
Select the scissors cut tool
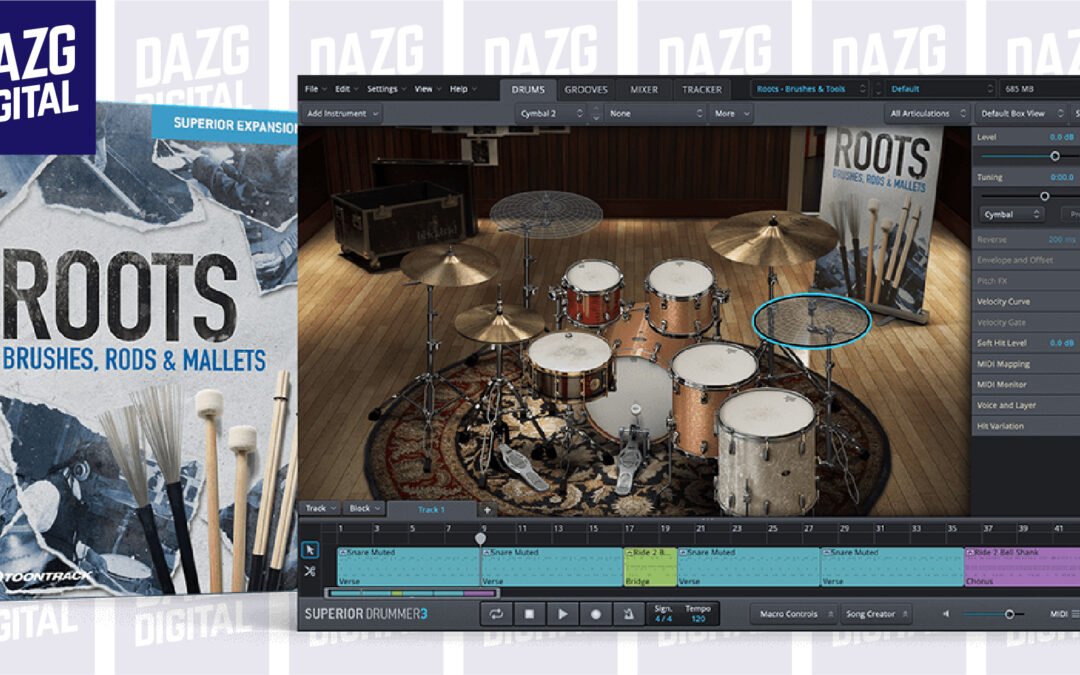(310, 571)
